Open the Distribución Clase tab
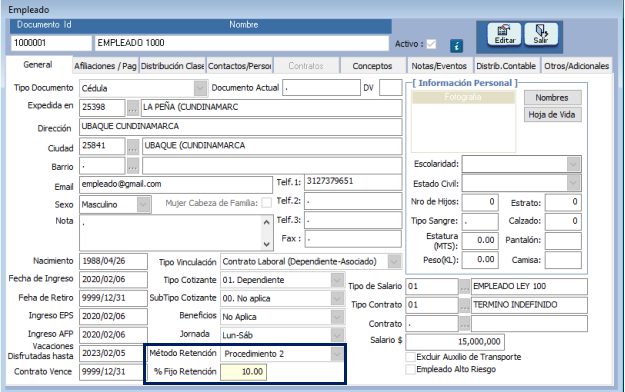625x392 pixels. (172, 66)
